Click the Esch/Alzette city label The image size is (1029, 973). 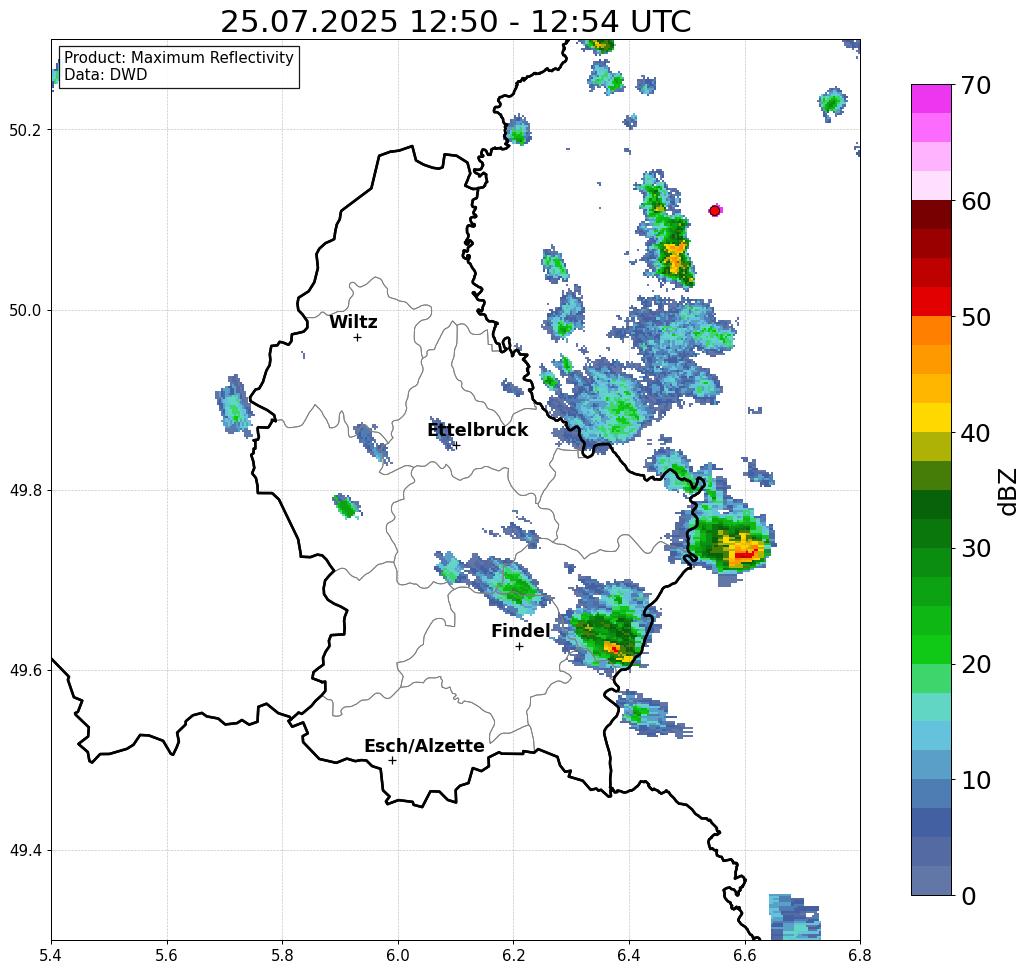point(424,746)
